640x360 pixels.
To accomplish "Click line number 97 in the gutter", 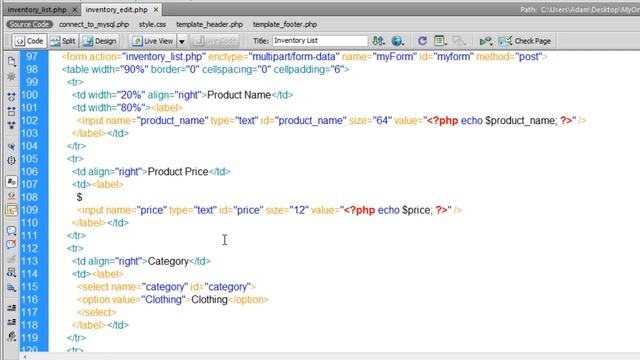I will click(31, 56).
